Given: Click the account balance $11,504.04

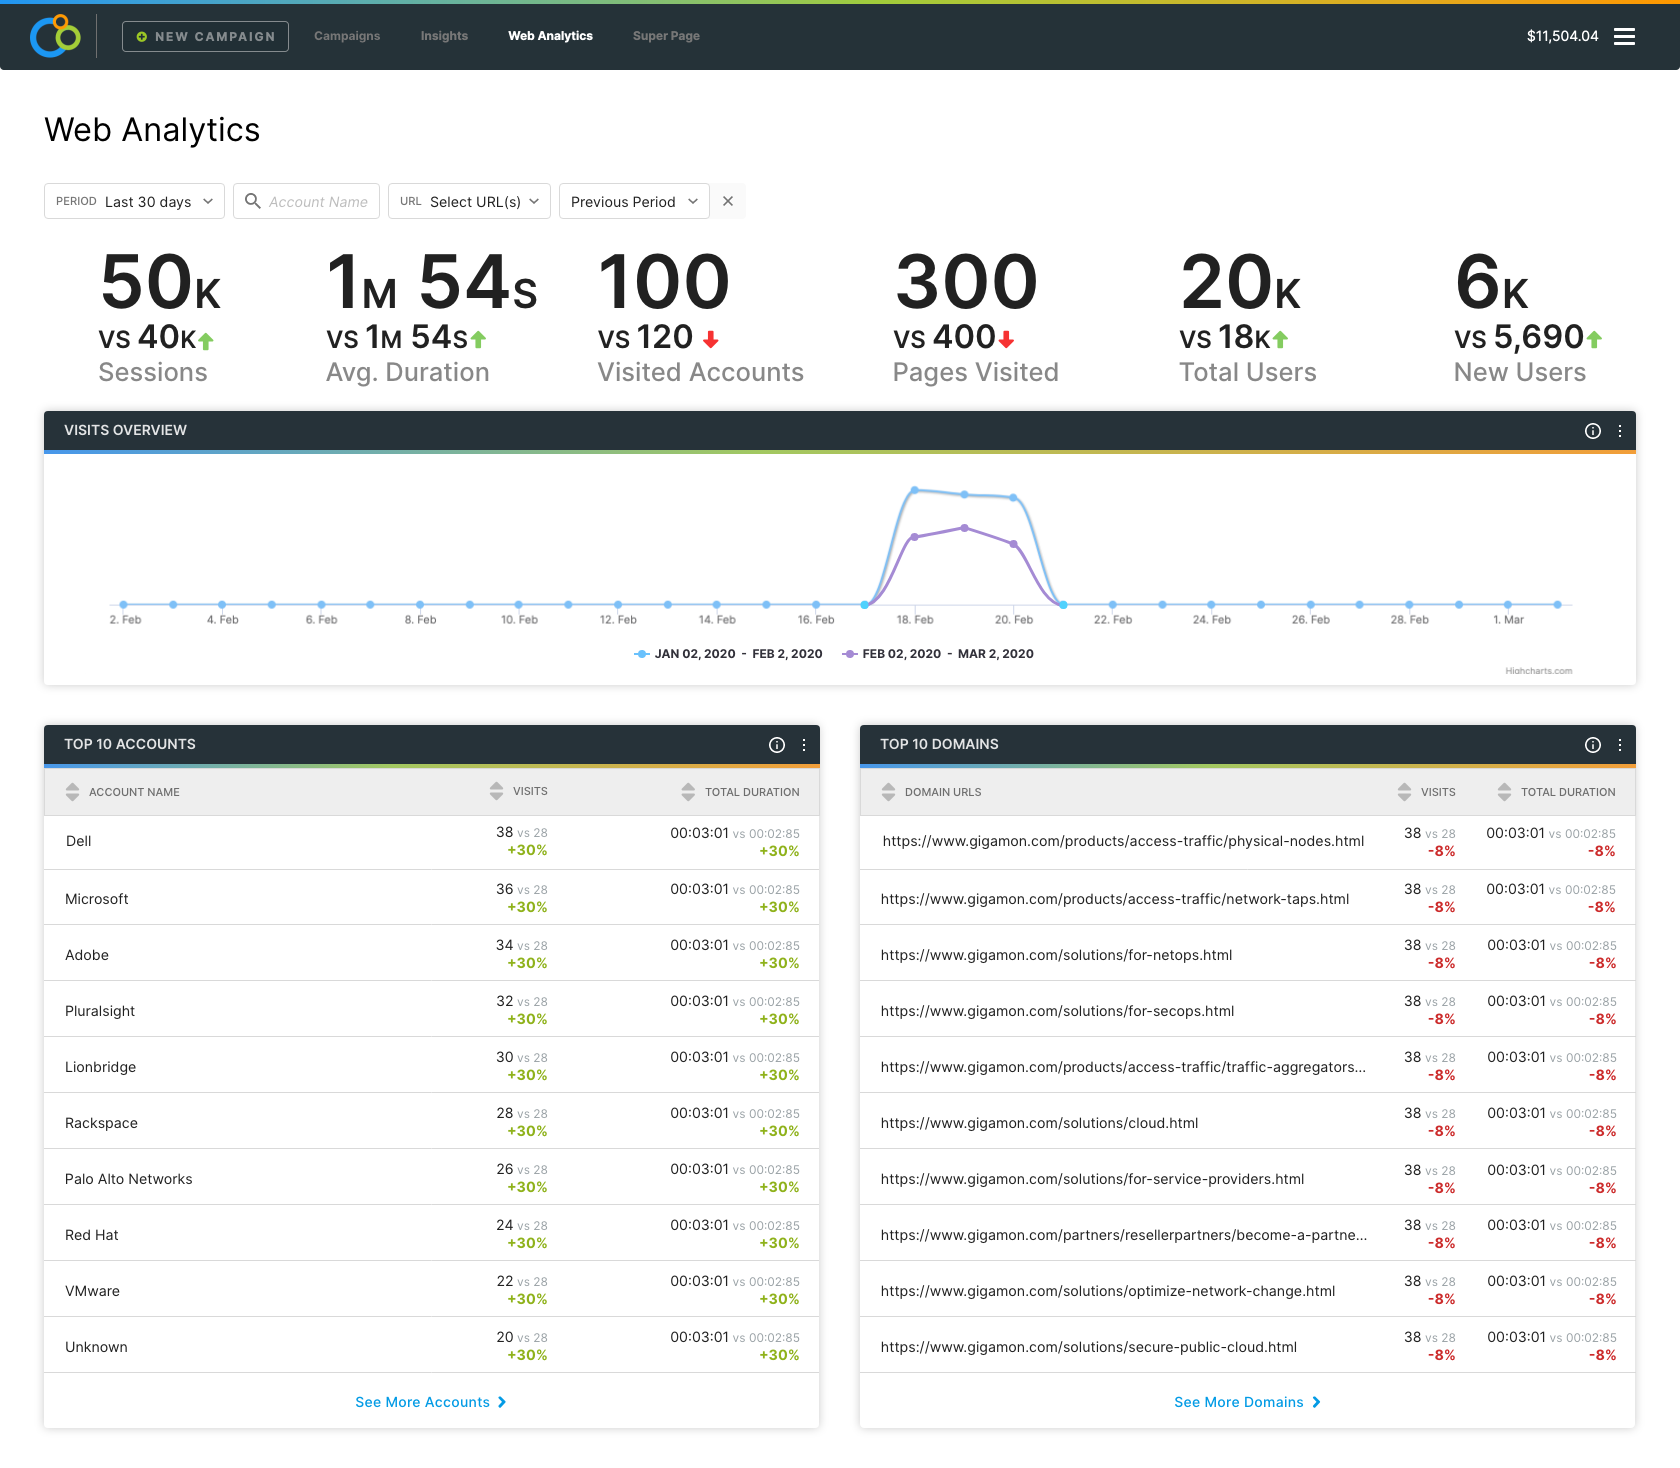Looking at the screenshot, I should 1562,36.
